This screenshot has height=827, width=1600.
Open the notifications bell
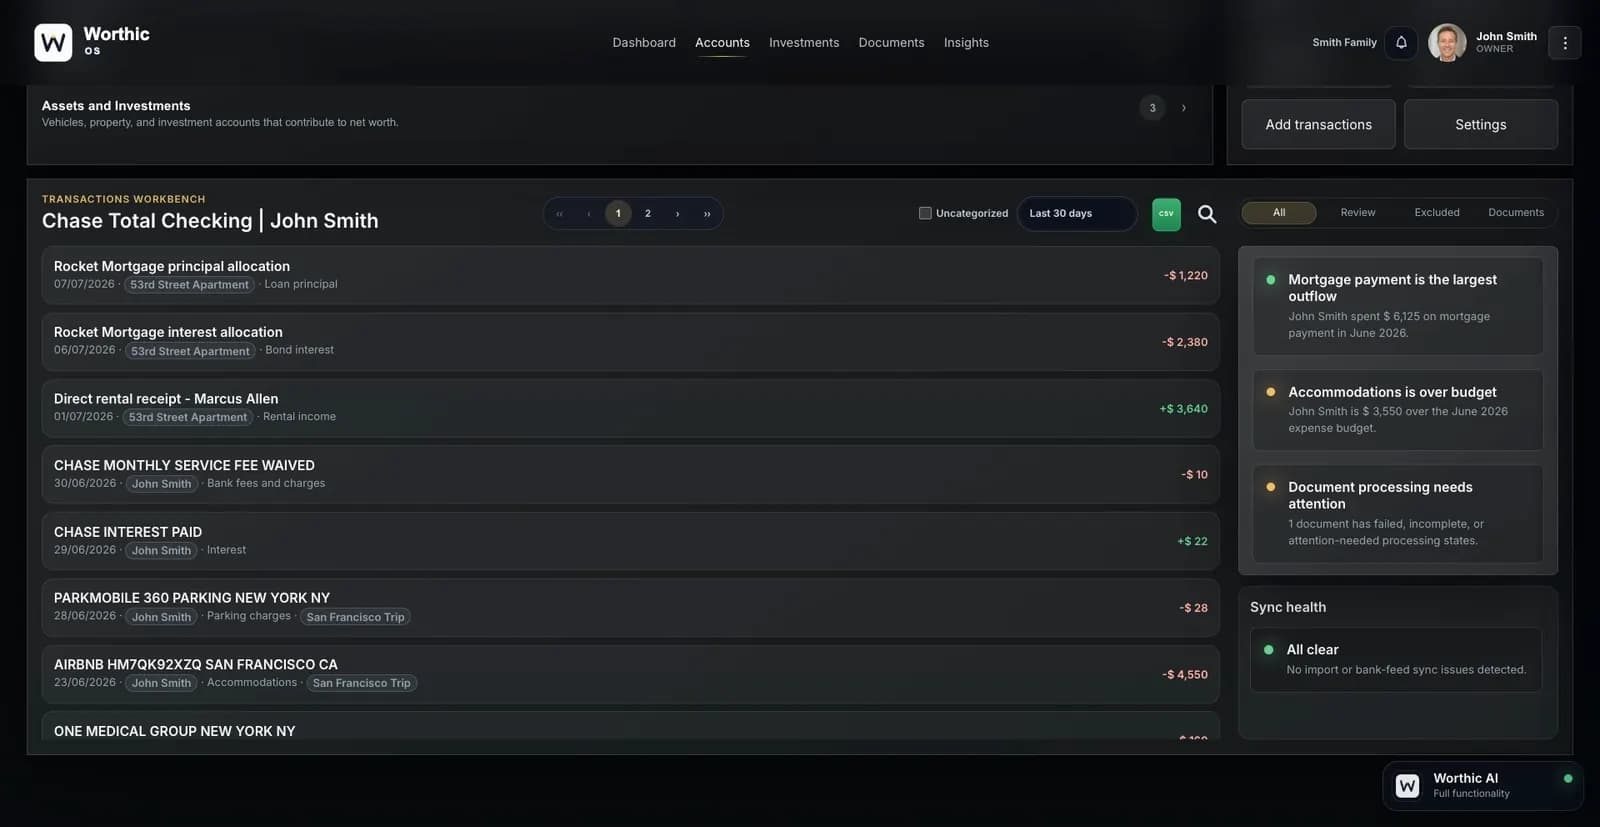click(1401, 42)
